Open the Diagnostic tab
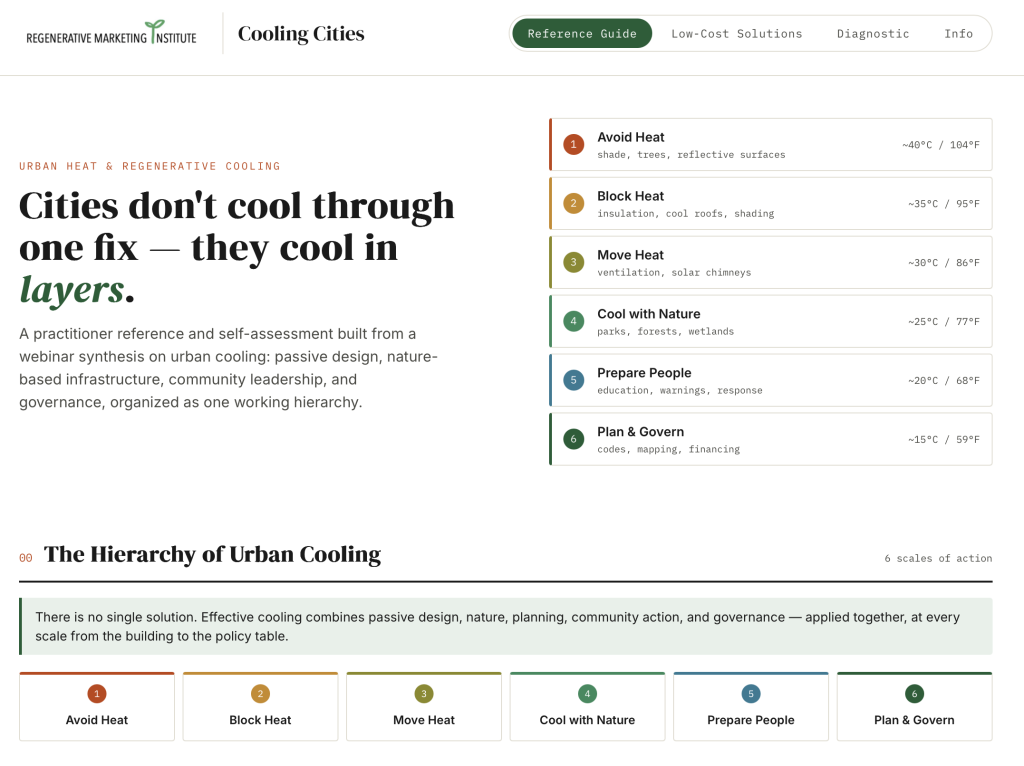Viewport: 1024px width, 766px height. coord(872,33)
